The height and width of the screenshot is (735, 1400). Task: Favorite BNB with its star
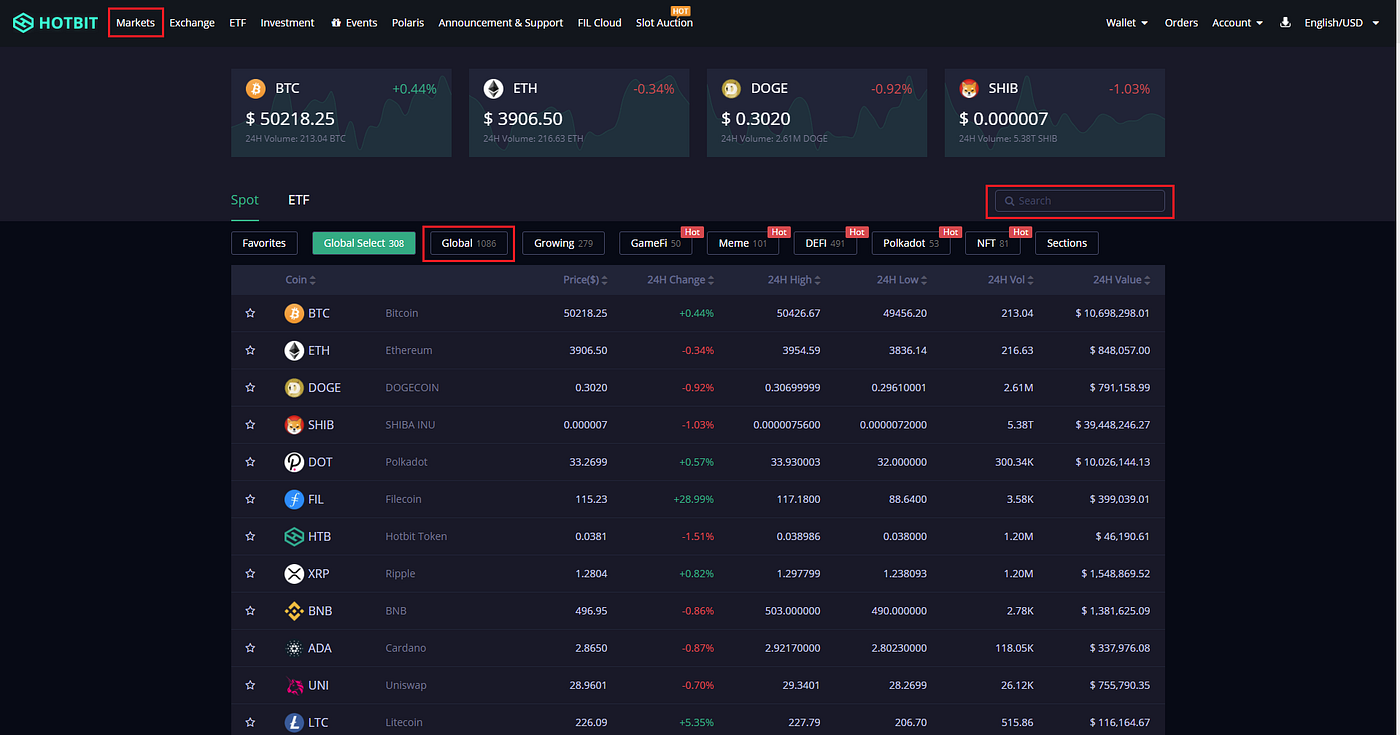coord(250,611)
